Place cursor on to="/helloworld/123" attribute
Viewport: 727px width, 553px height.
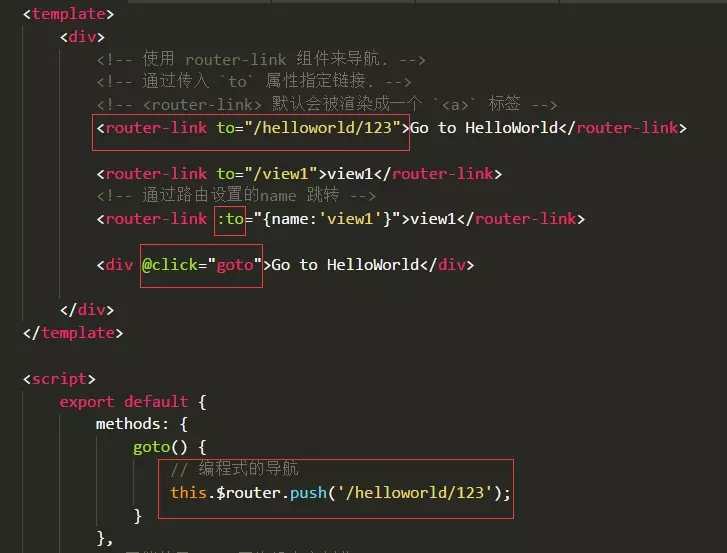coord(308,127)
